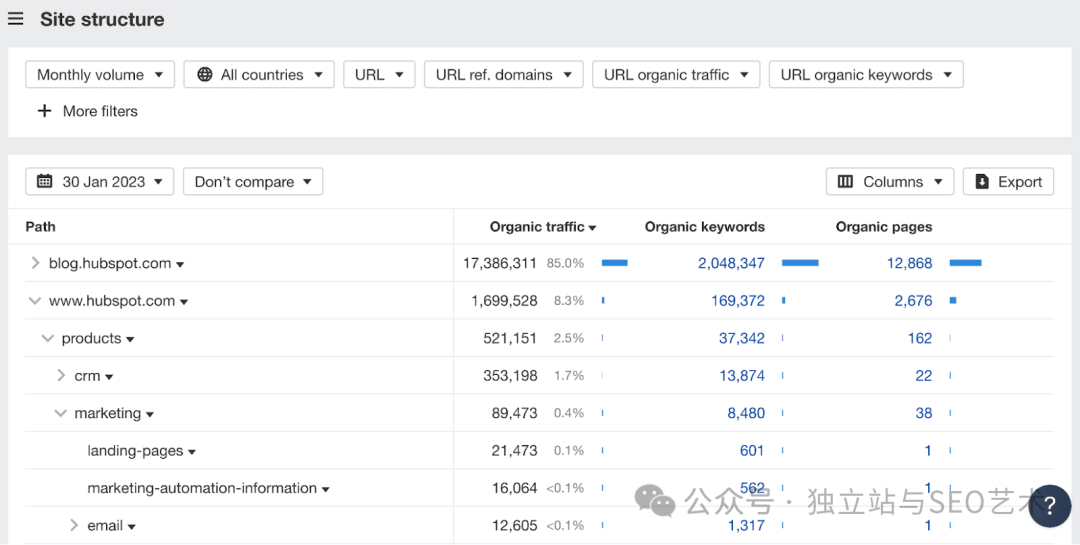This screenshot has height=545, width=1080.
Task: Open the URL organic keywords dropdown
Action: coord(866,74)
